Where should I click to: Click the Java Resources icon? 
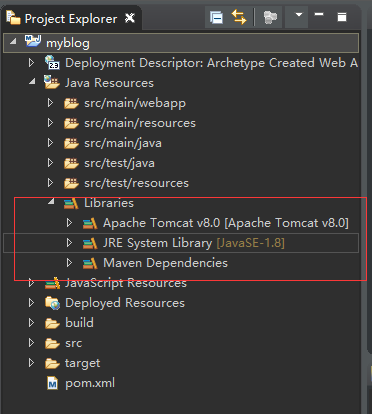coord(52,82)
